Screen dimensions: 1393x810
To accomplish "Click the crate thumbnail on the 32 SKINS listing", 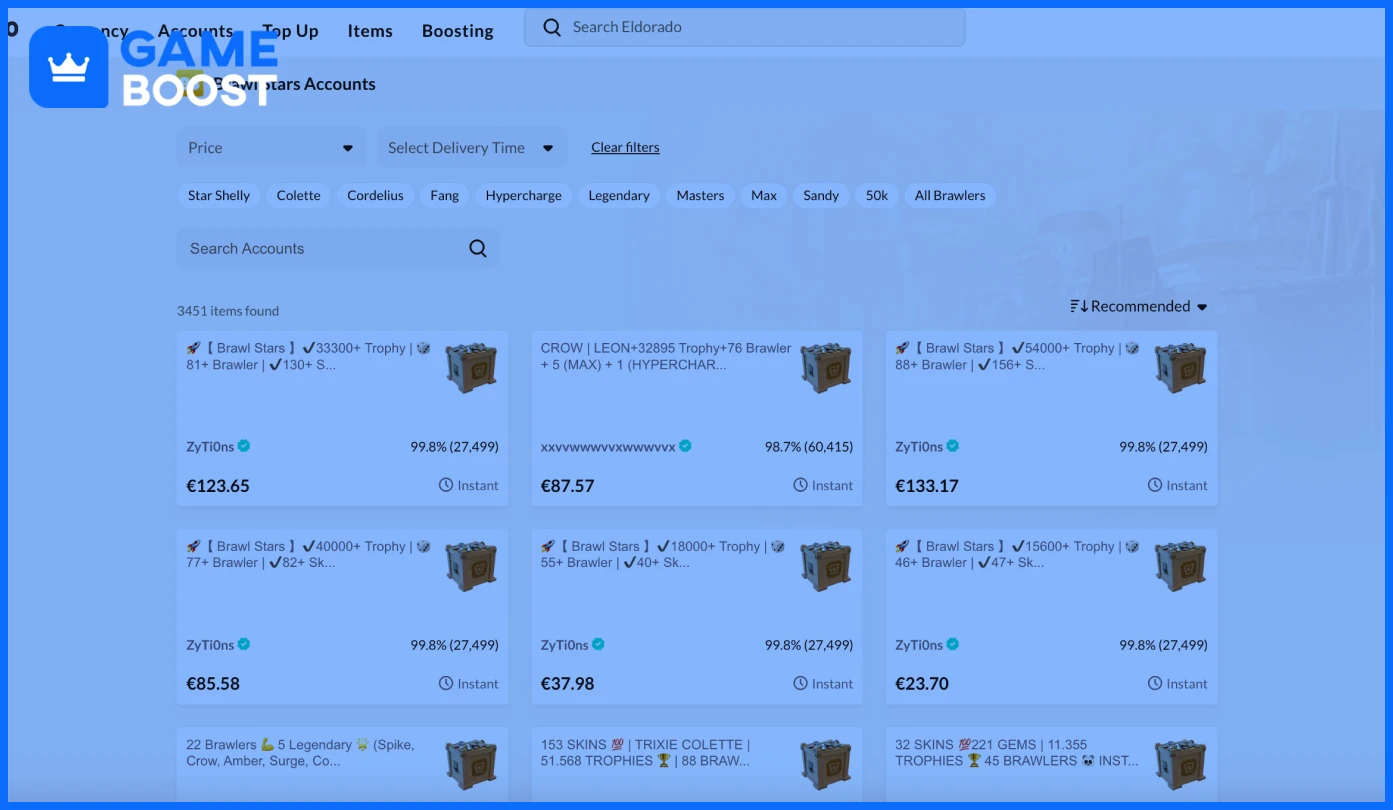I will click(x=1180, y=764).
